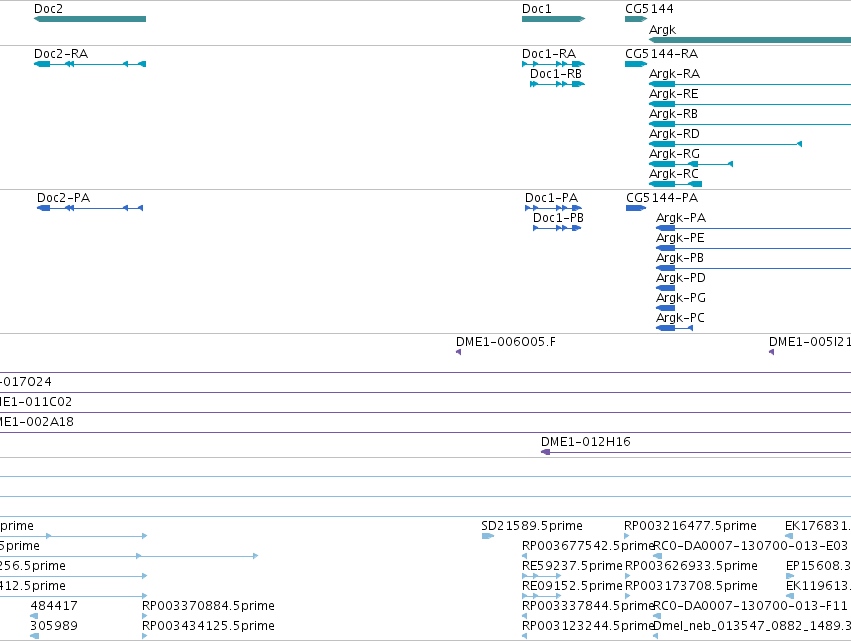The width and height of the screenshot is (851, 641).
Task: Click the RP003626933.5prime EST arrow
Action: (x=627, y=576)
